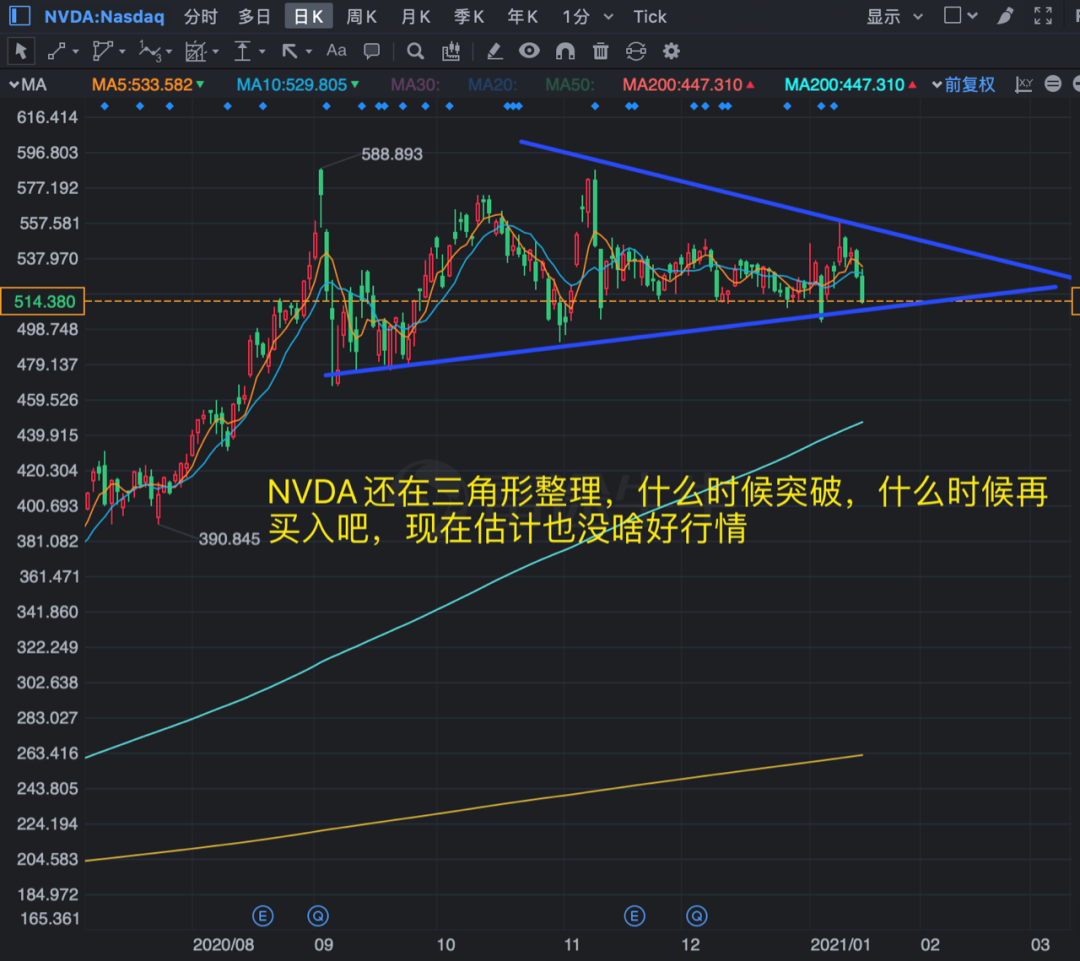The height and width of the screenshot is (961, 1080).
Task: Select the Fibonacci/Gann chart tool
Action: (x=196, y=51)
